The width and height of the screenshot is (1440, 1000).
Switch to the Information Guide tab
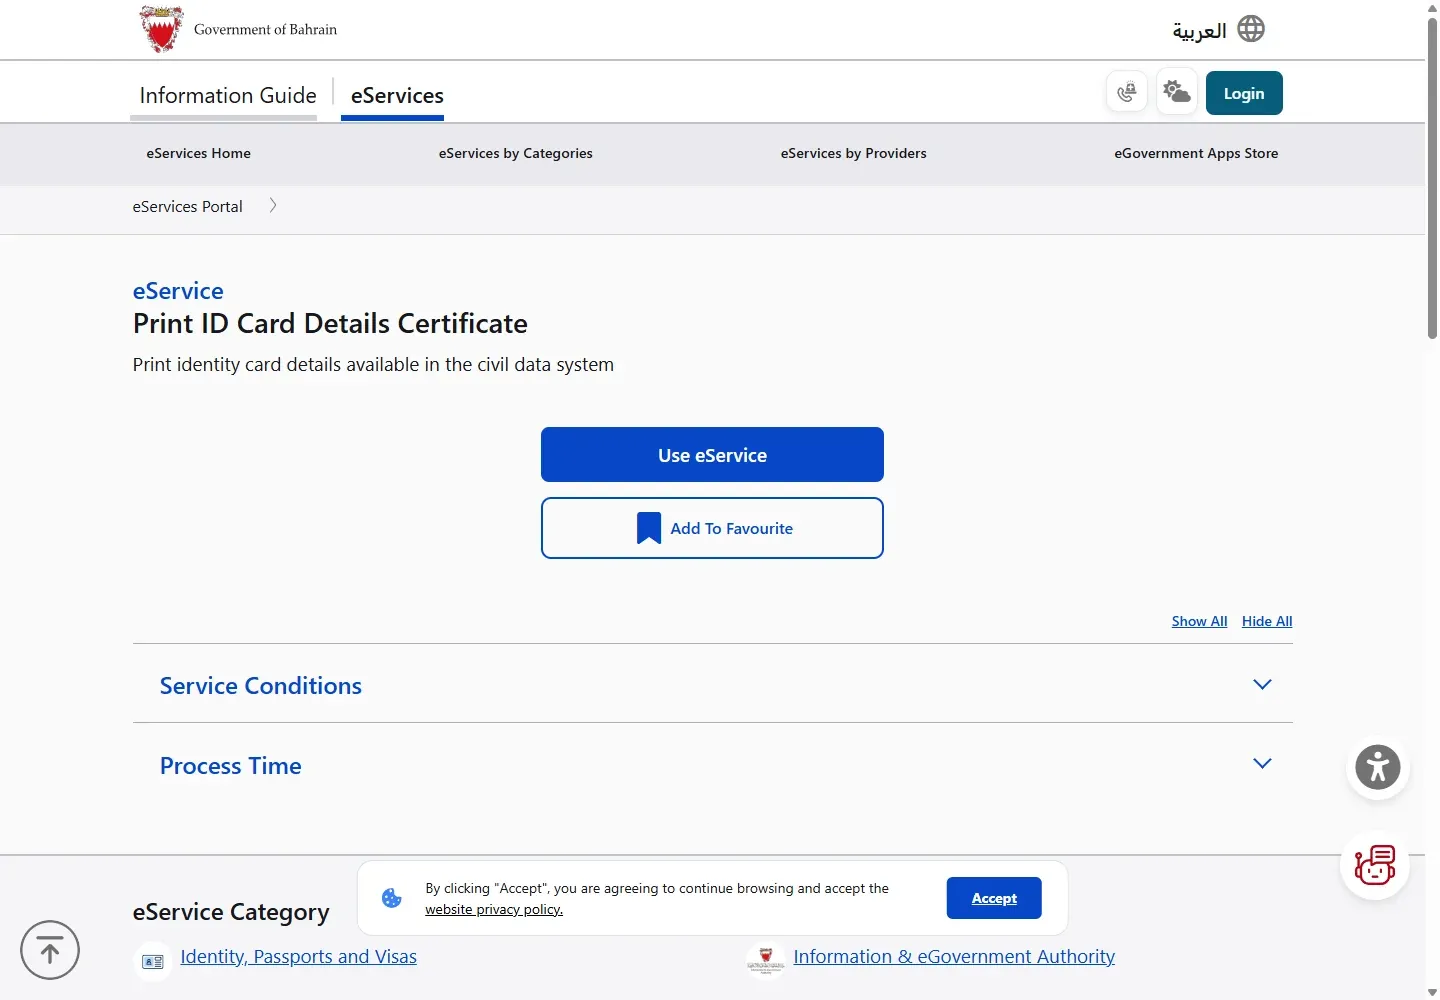pyautogui.click(x=228, y=95)
